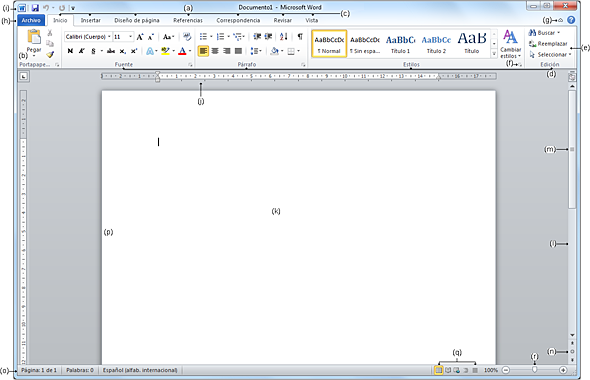Screen dimensions: 590x380
Task: Toggle show paragraph marks ¶
Action: click(x=300, y=36)
